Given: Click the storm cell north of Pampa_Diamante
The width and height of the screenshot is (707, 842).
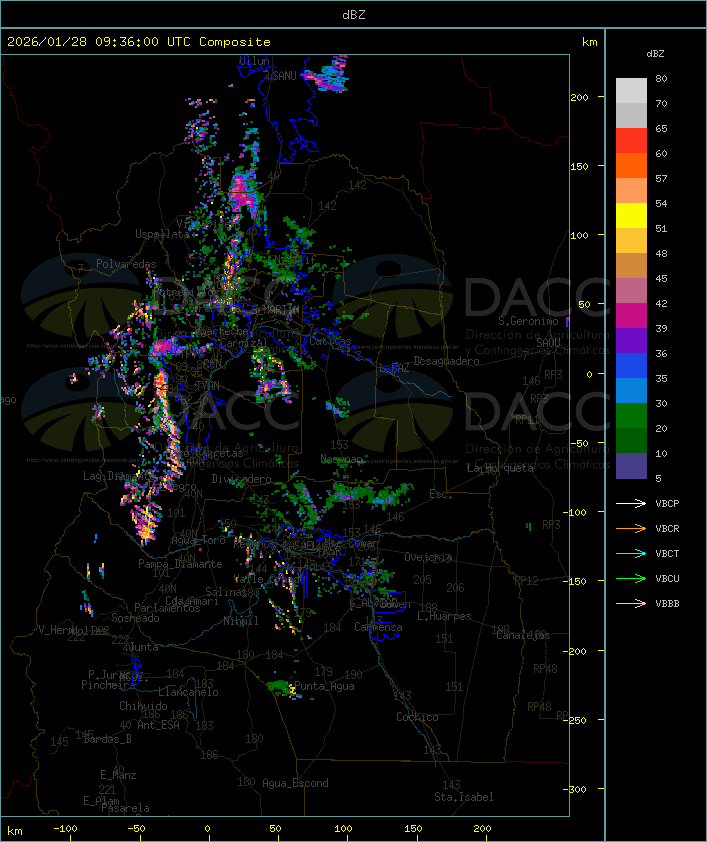Looking at the screenshot, I should click(x=147, y=522).
